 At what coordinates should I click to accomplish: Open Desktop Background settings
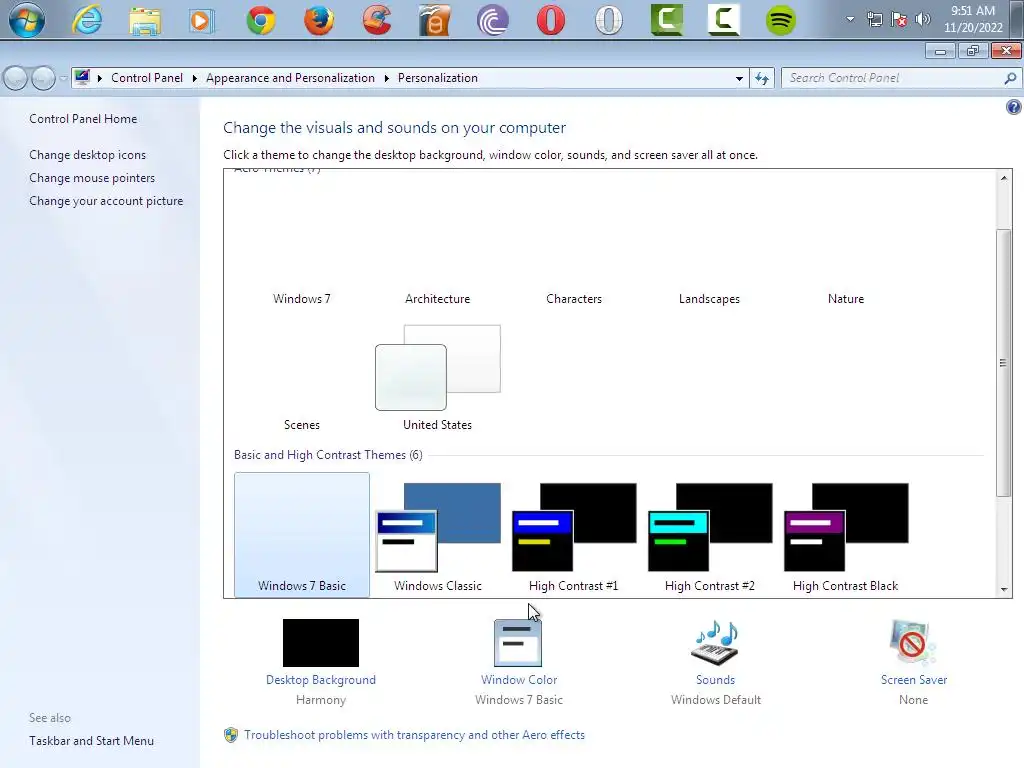321,662
